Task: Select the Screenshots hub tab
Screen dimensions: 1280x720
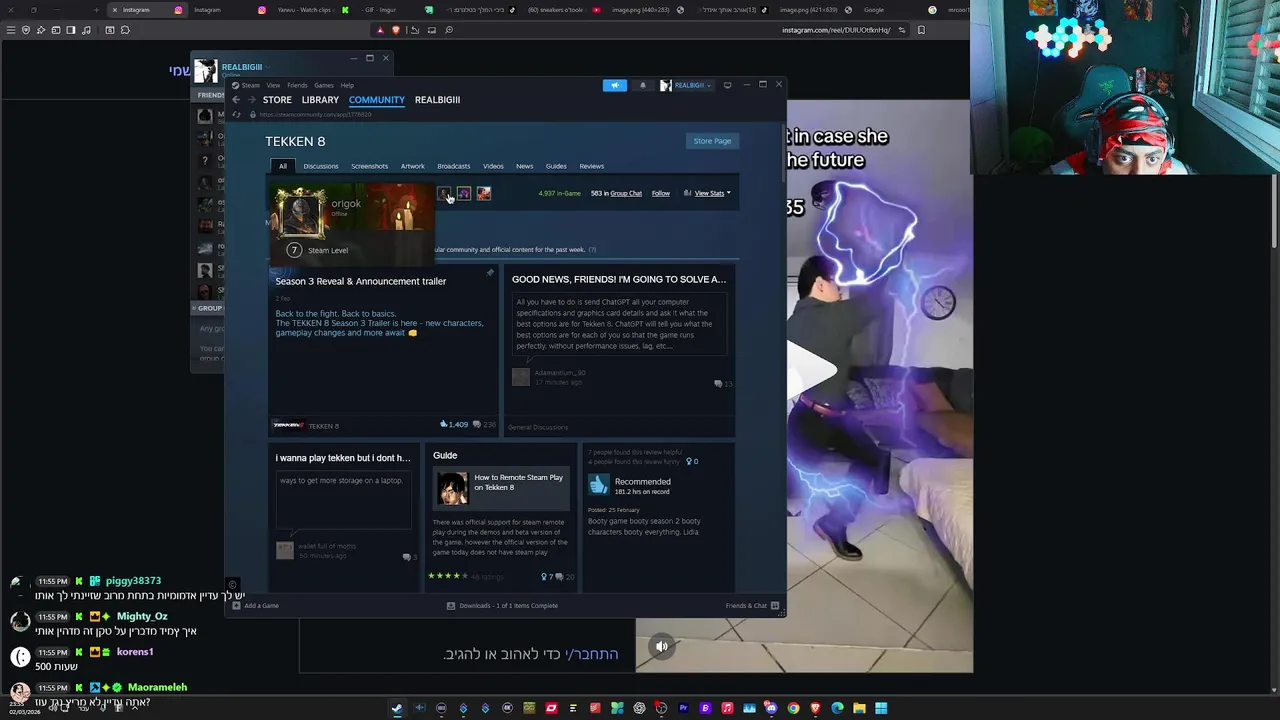Action: (x=369, y=166)
